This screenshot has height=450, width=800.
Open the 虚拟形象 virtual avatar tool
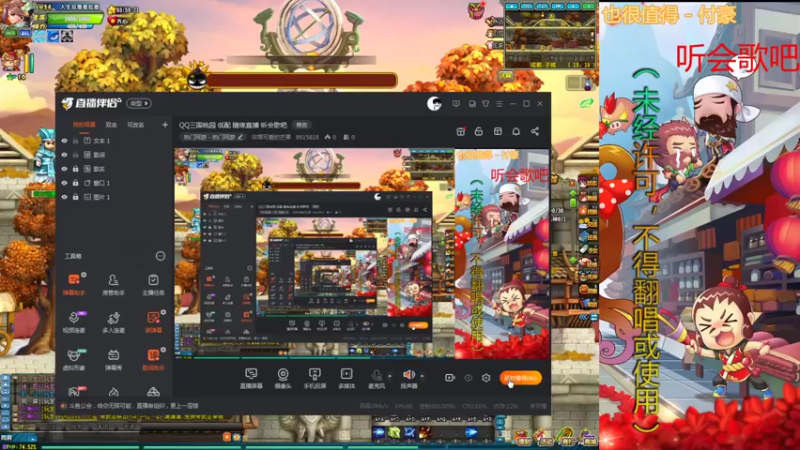74,359
